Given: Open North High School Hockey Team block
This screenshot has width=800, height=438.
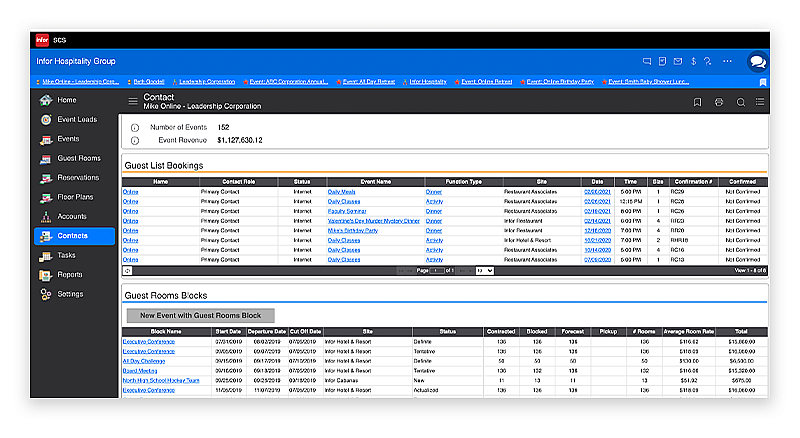Looking at the screenshot, I should [161, 381].
